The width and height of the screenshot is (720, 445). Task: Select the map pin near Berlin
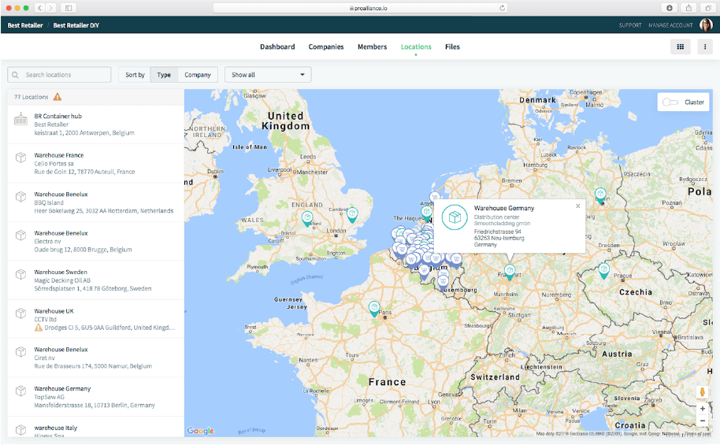coord(600,195)
